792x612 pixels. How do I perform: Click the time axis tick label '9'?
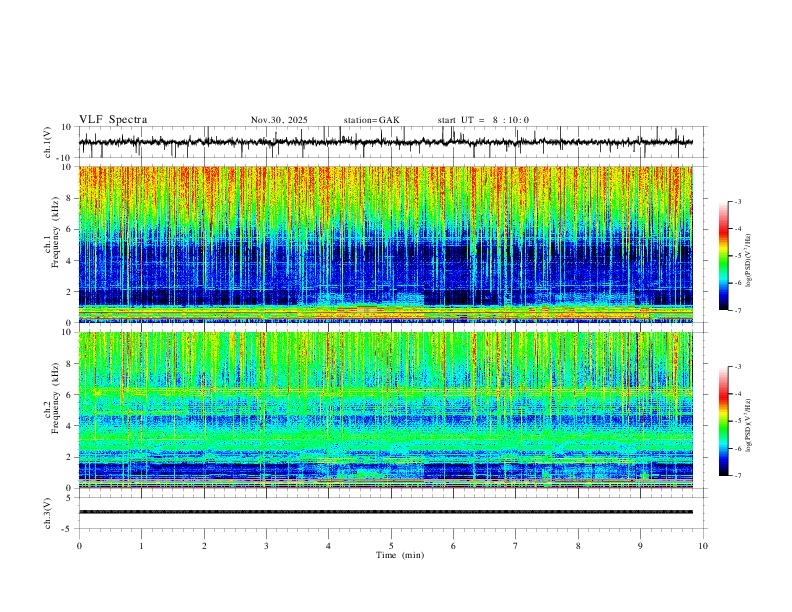[x=640, y=546]
